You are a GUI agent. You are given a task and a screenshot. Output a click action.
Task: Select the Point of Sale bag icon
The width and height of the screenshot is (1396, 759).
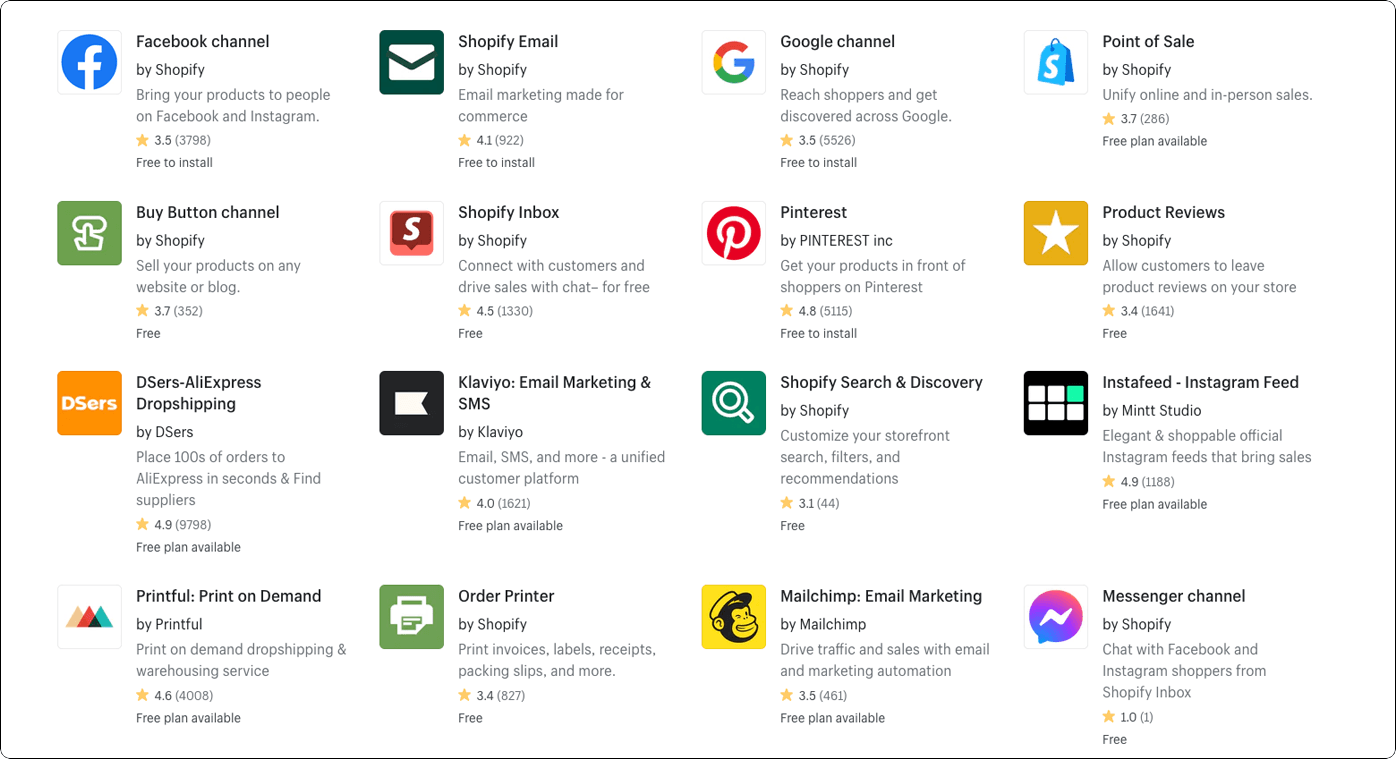tap(1055, 62)
